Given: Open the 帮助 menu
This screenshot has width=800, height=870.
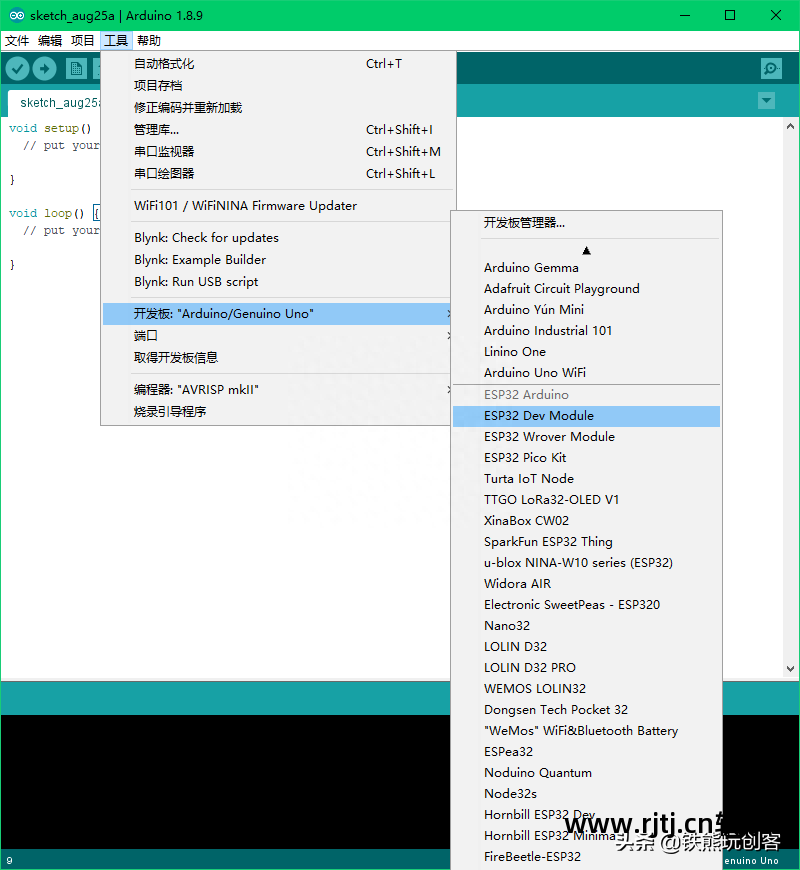Looking at the screenshot, I should [x=149, y=41].
